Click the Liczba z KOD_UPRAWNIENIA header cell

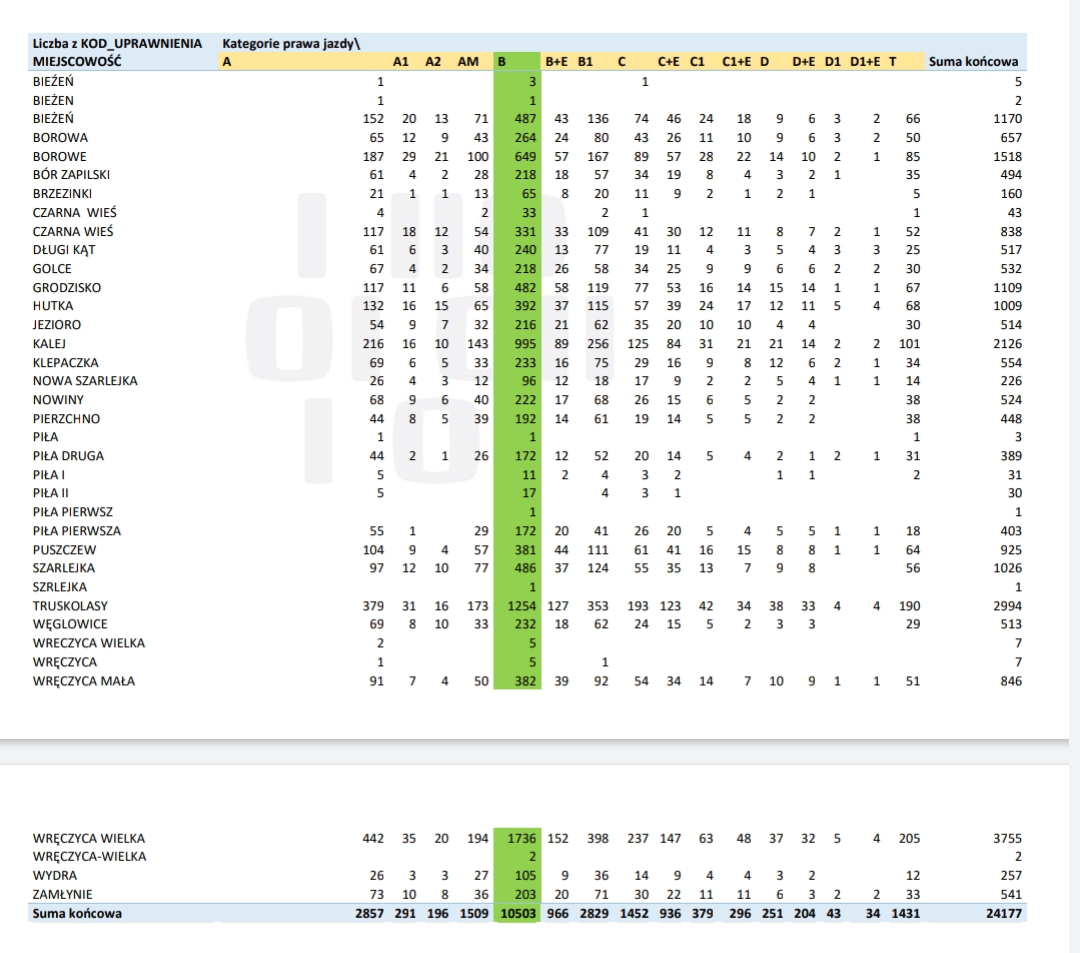(117, 44)
